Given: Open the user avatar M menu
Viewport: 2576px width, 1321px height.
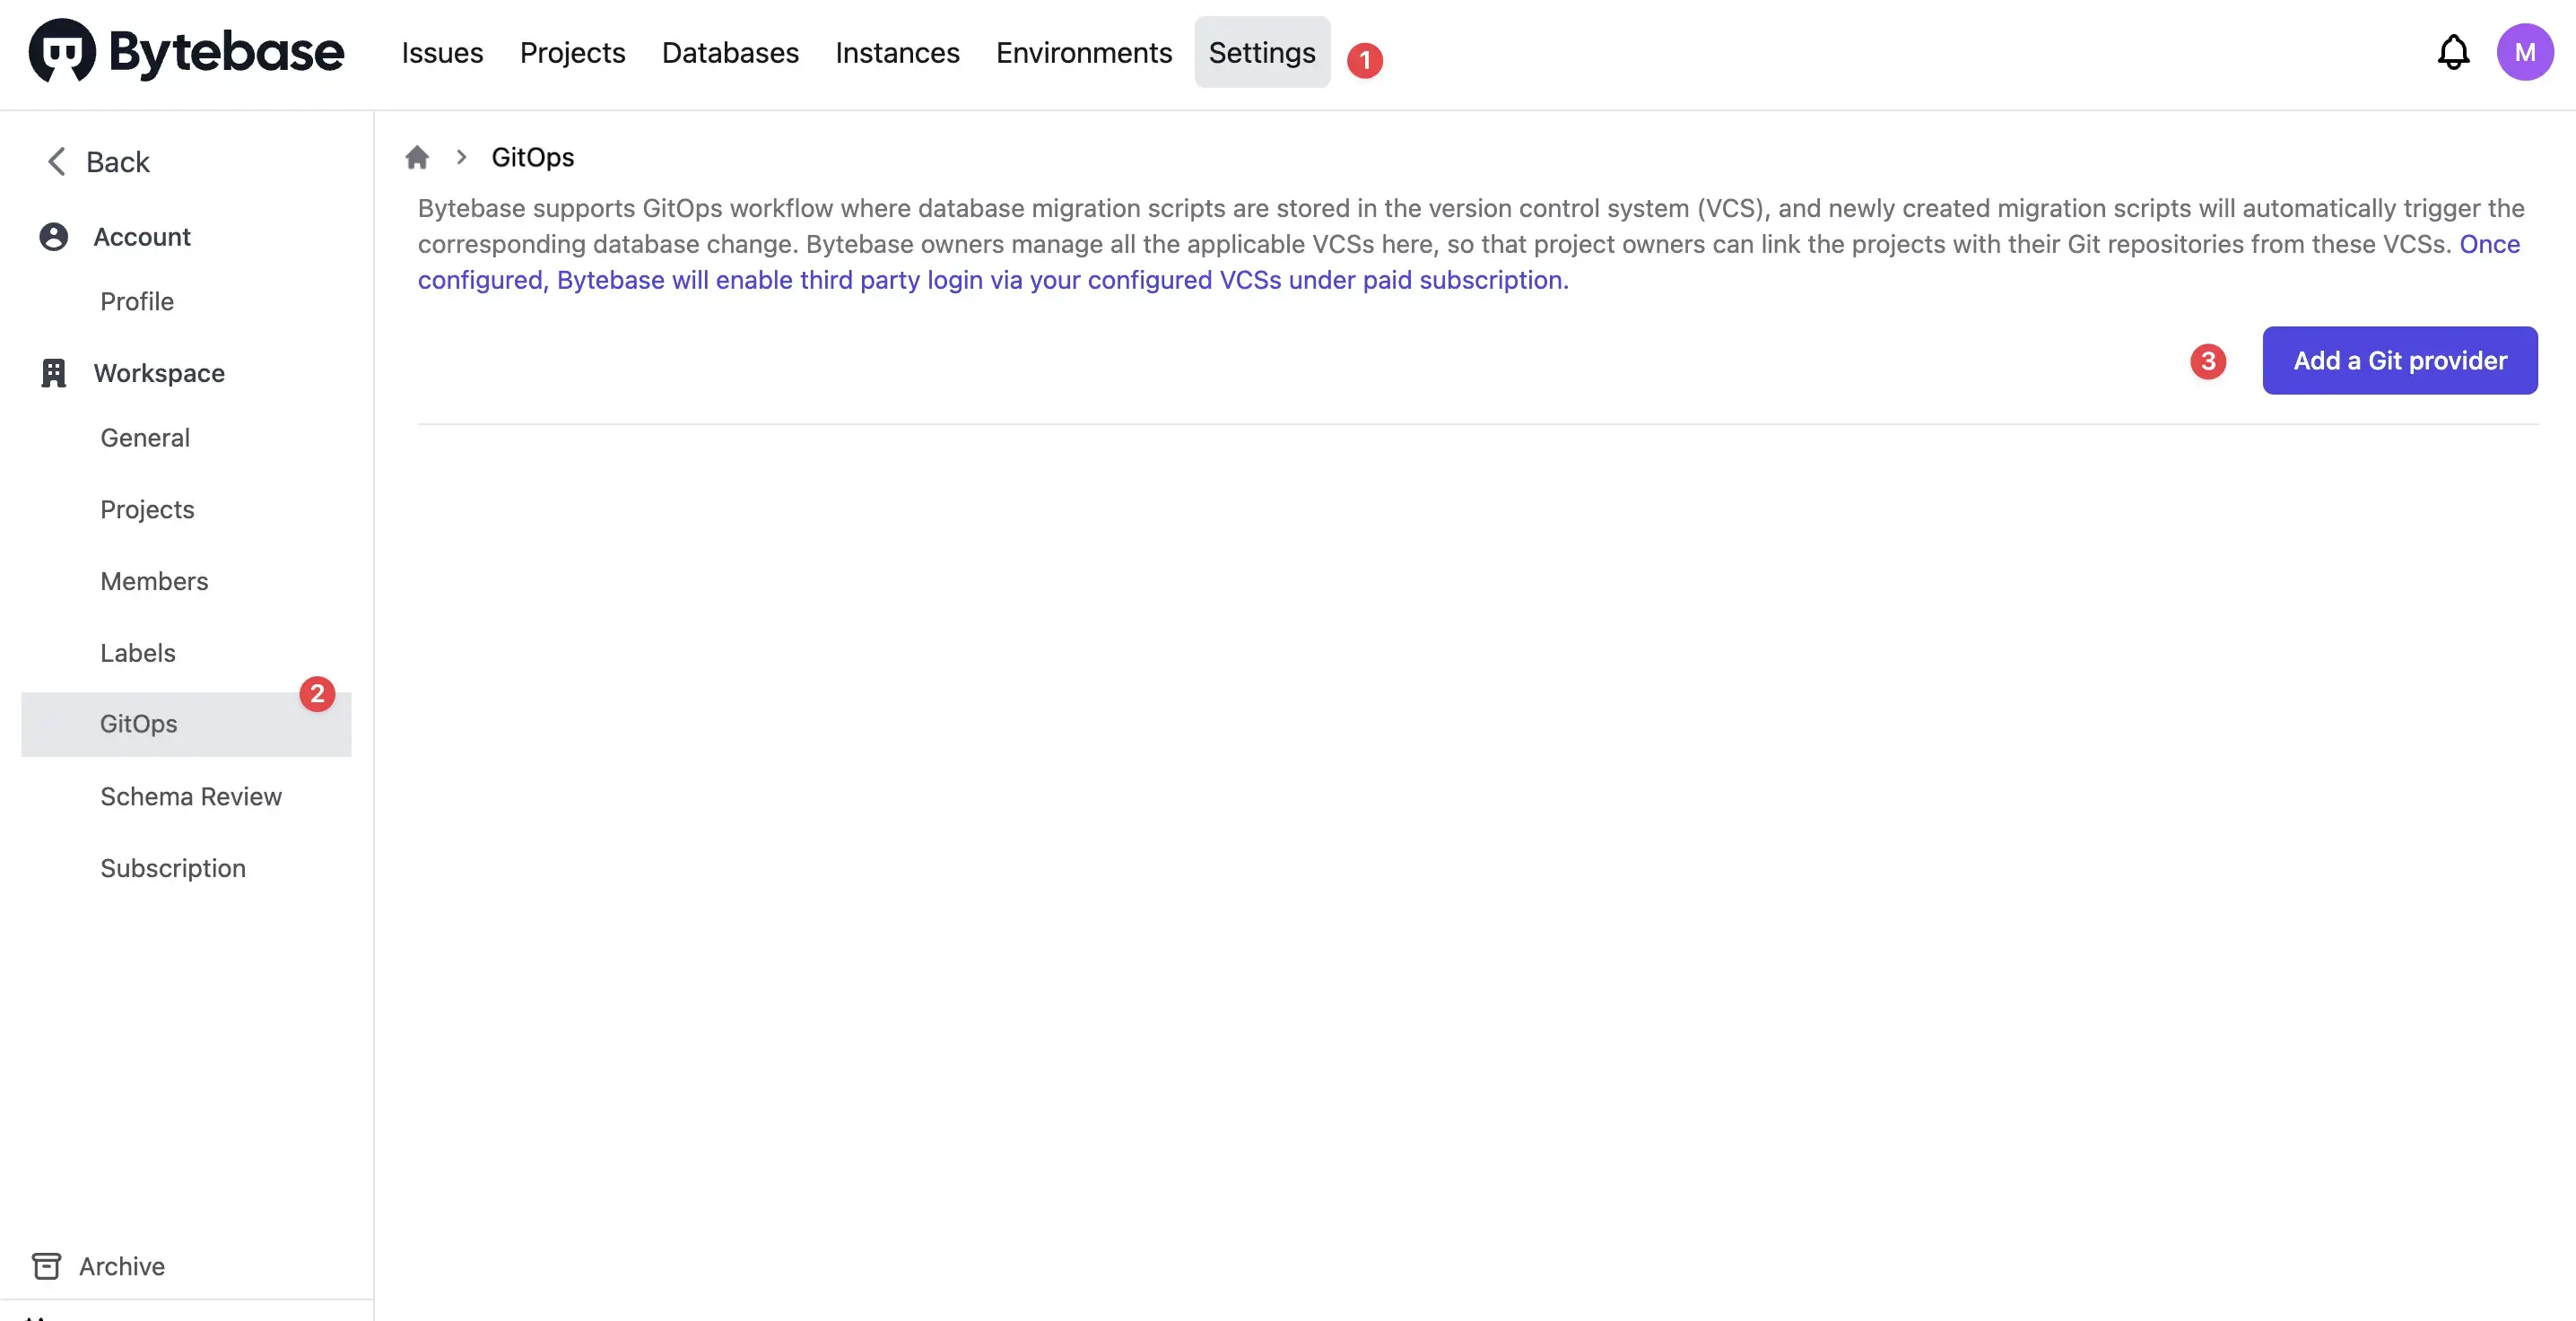Looking at the screenshot, I should [2525, 52].
